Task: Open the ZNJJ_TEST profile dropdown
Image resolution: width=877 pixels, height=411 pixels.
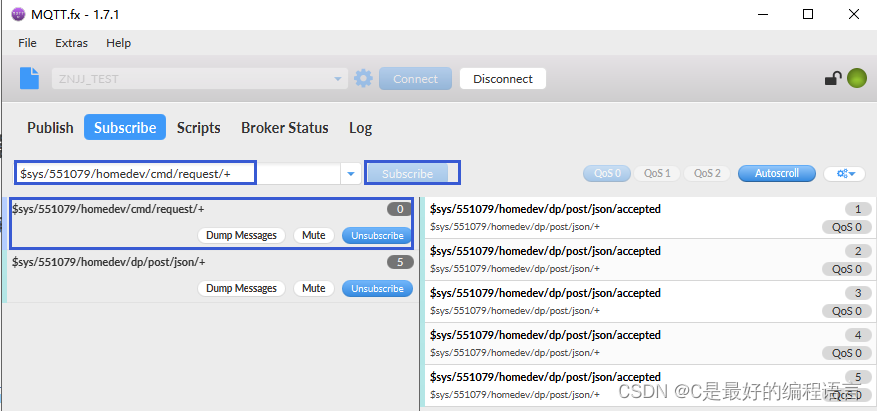Action: [x=200, y=79]
